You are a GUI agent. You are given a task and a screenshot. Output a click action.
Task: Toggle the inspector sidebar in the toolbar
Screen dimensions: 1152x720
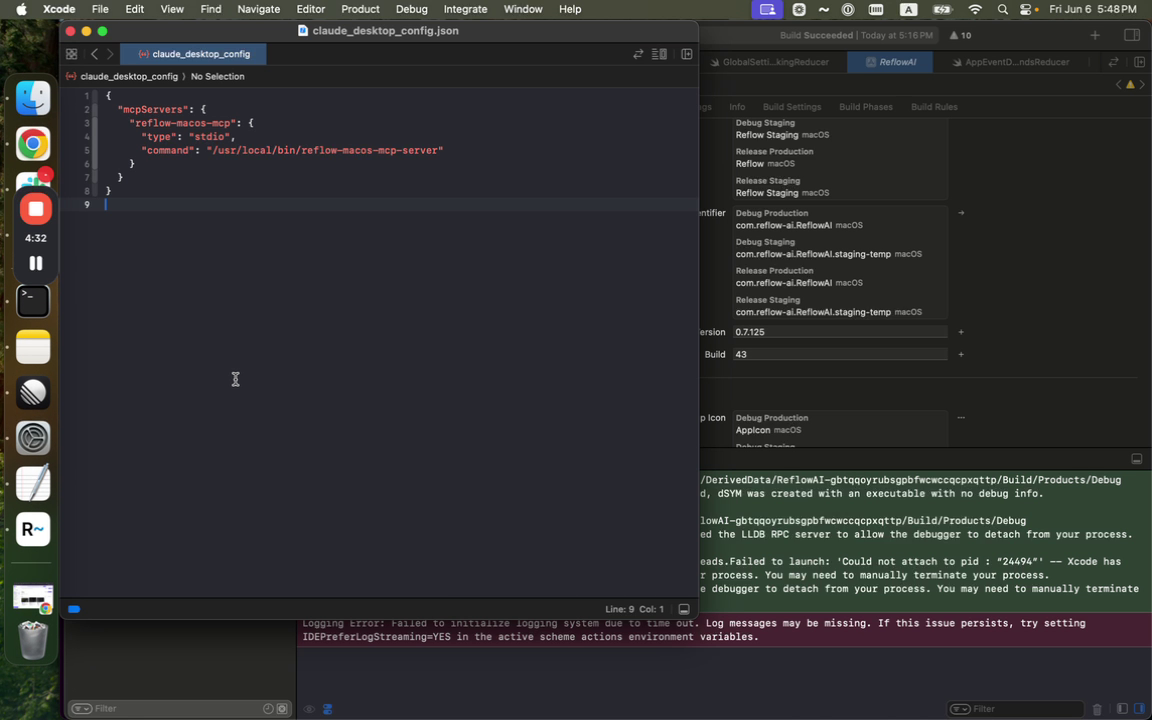pos(1131,35)
